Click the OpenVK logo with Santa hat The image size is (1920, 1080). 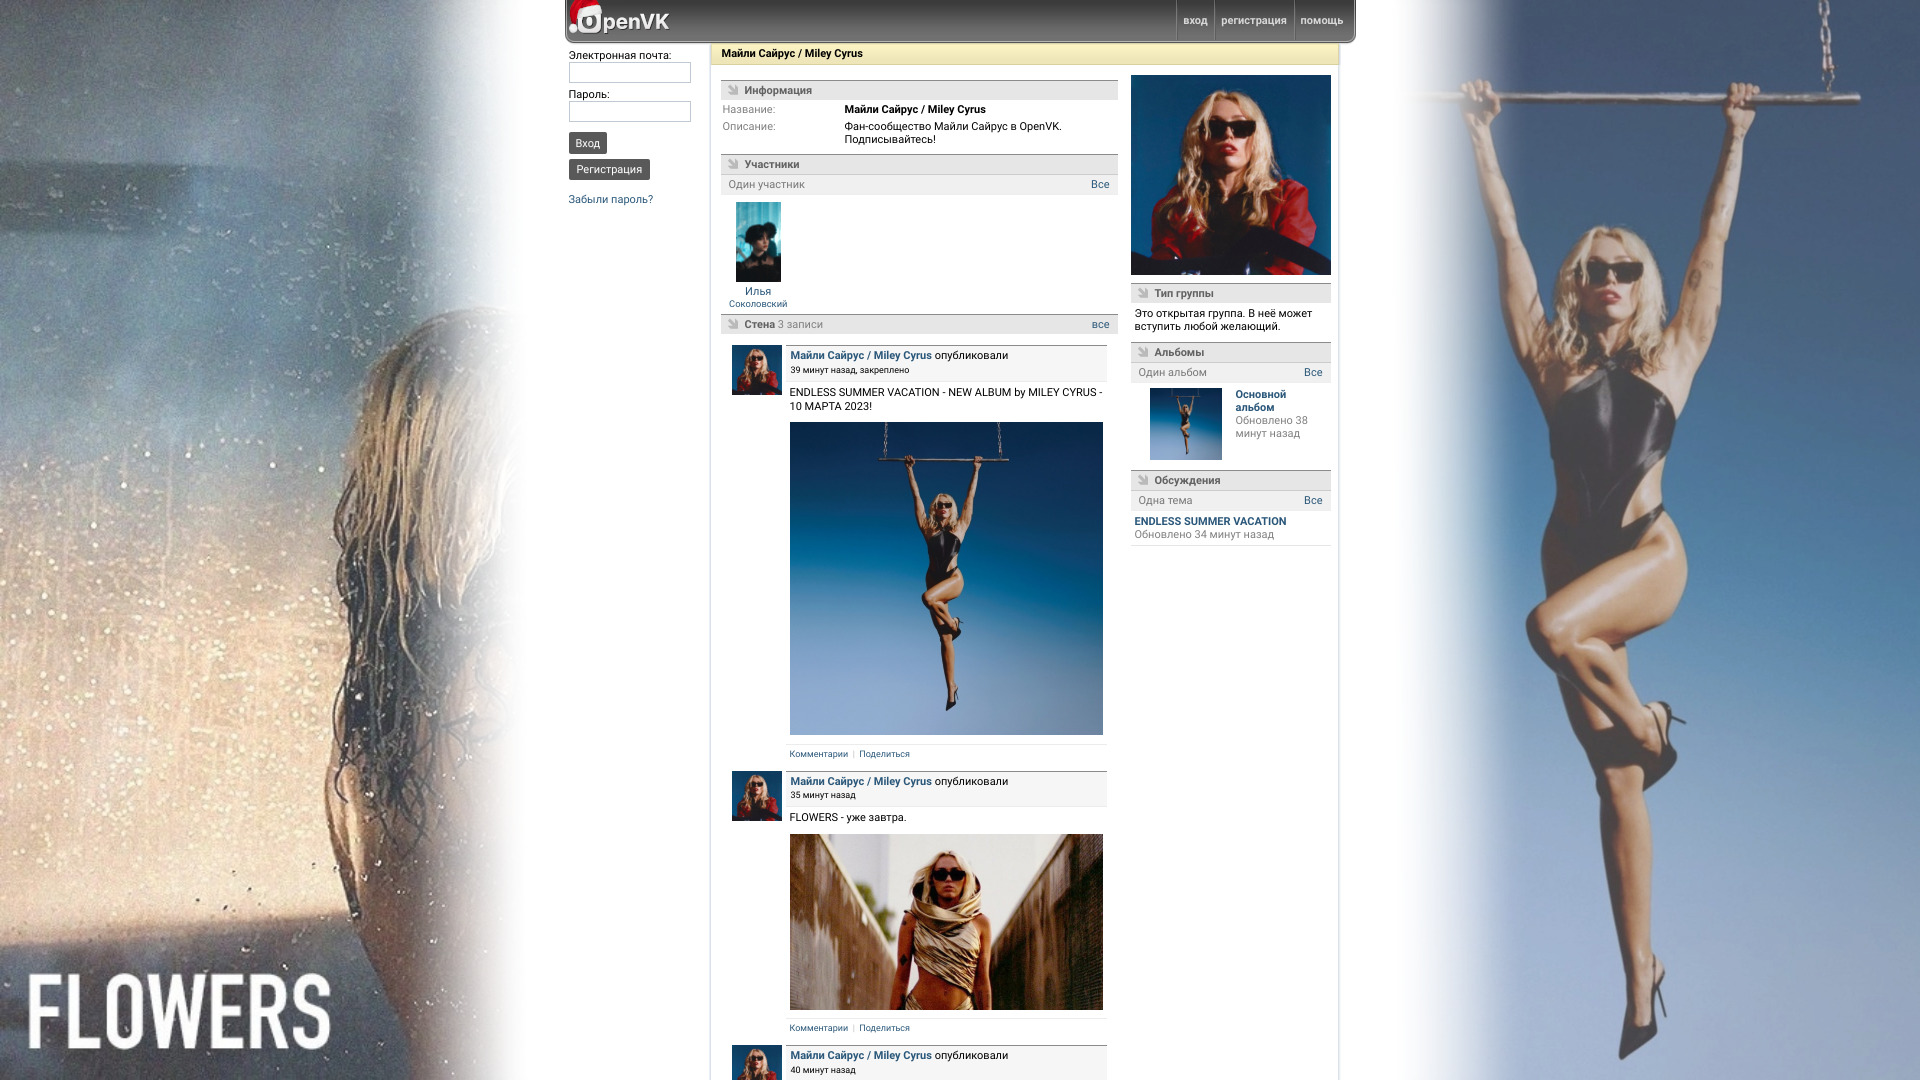click(620, 20)
